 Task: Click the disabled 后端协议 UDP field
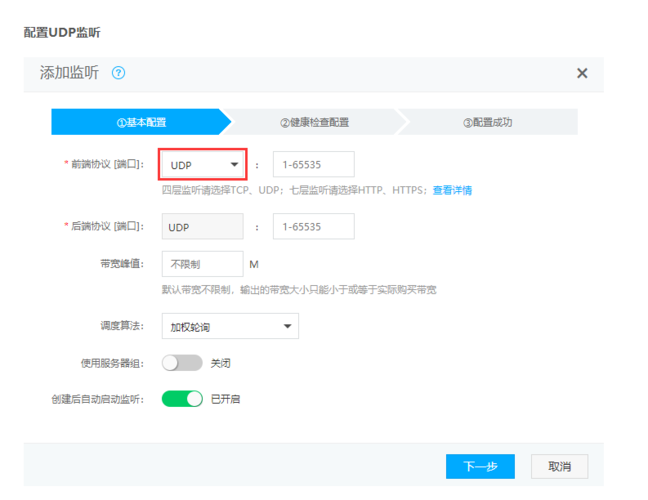point(202,226)
